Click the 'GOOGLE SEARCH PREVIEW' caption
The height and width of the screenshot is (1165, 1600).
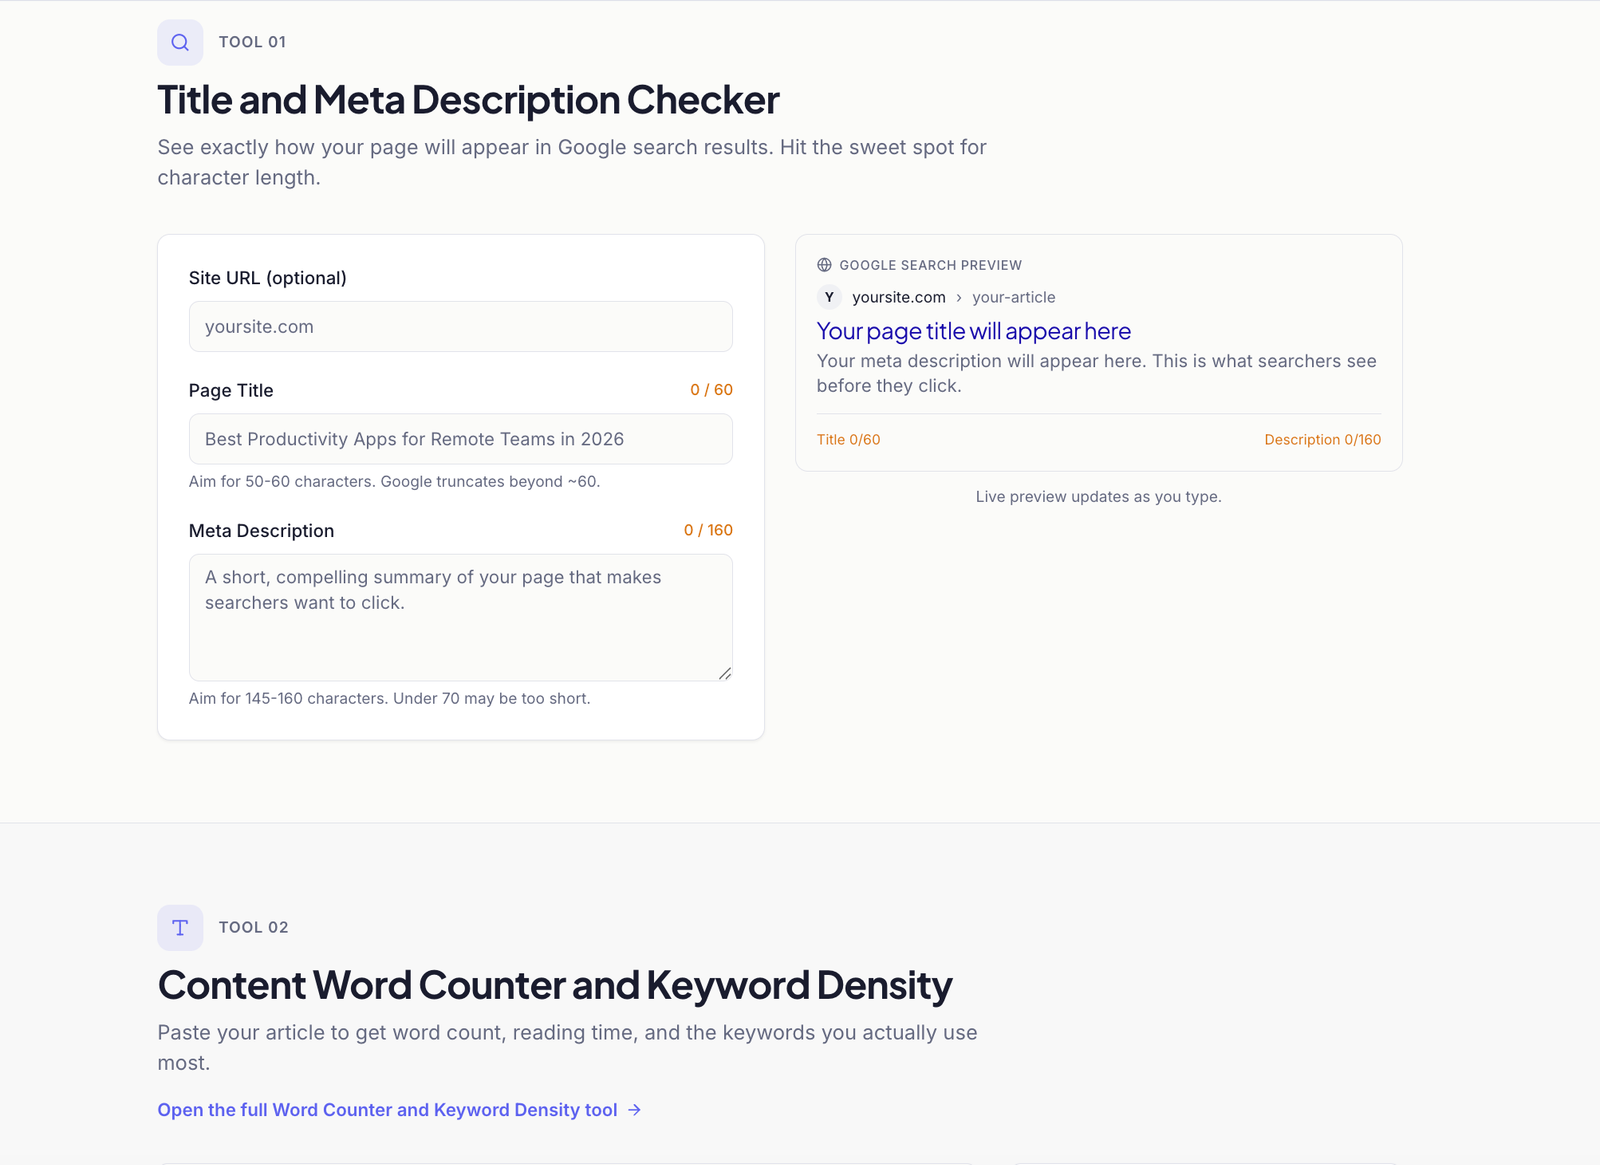click(930, 265)
